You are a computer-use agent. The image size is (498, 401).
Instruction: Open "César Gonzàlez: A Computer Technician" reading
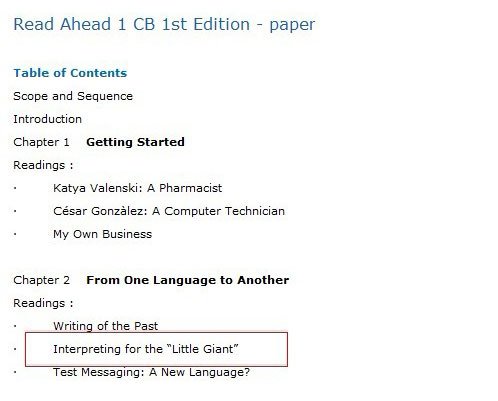click(169, 211)
